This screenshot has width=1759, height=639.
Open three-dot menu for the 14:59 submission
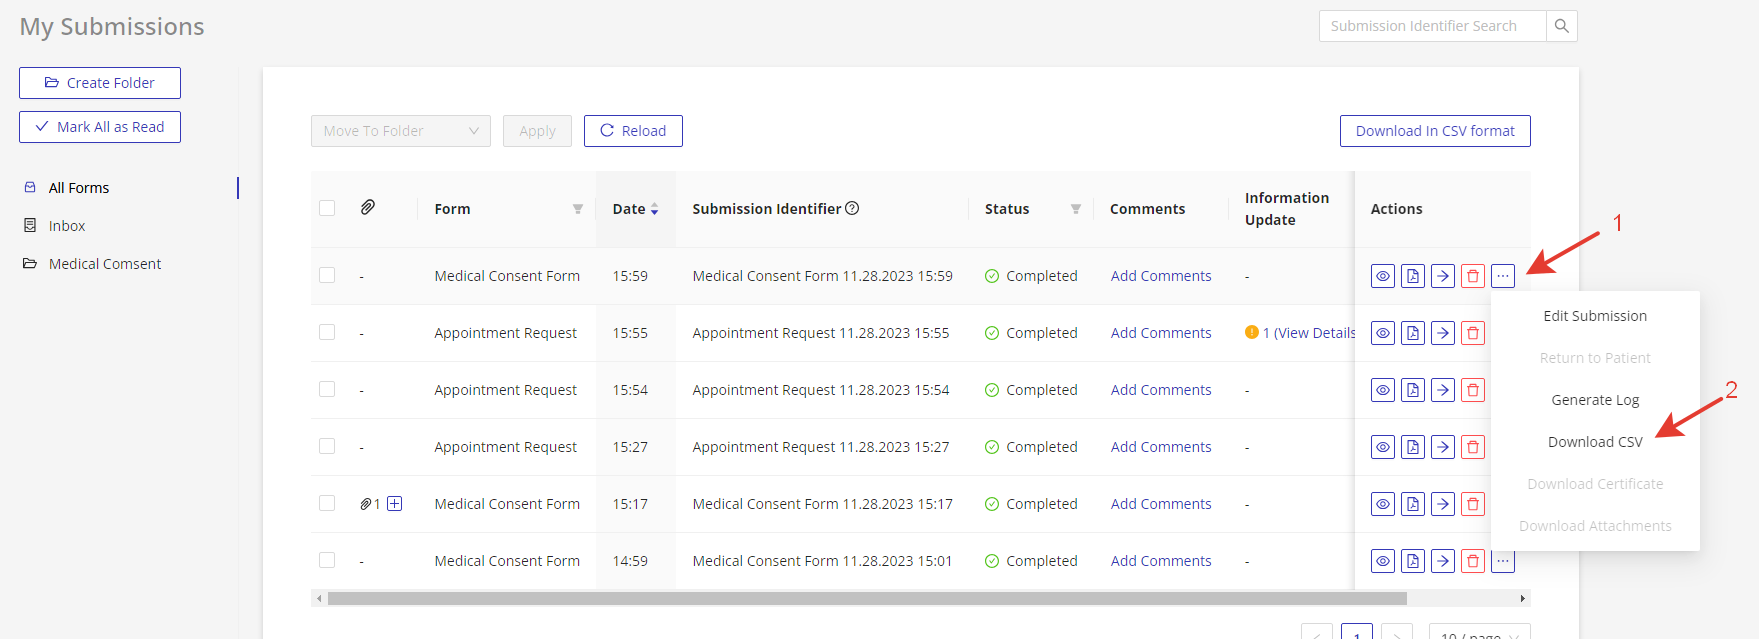(x=1502, y=561)
